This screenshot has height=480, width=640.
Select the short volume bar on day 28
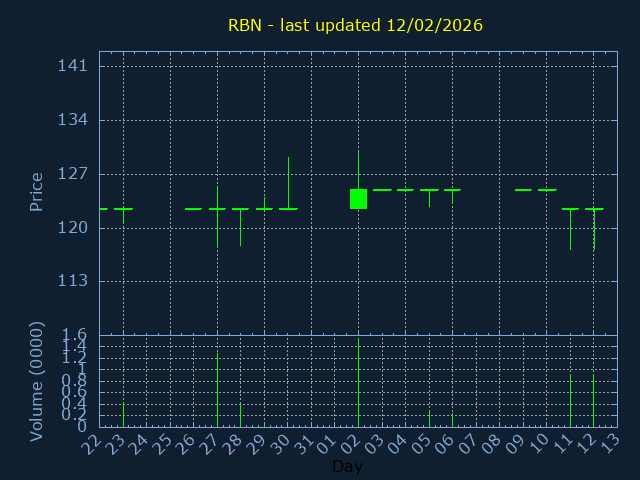[x=240, y=414]
